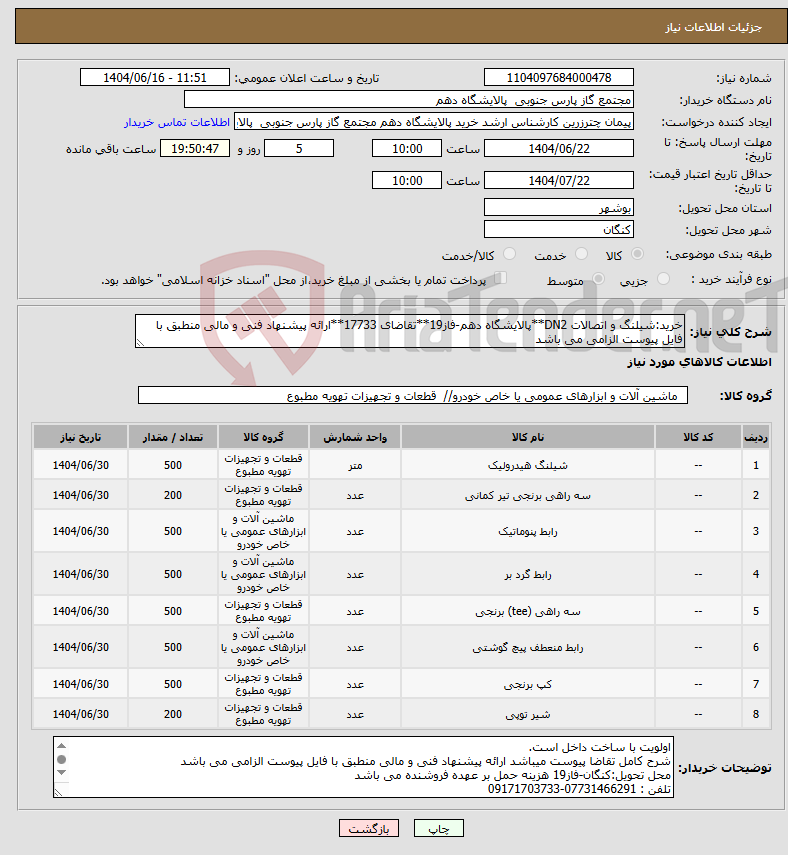Click the گروه کالا column header
The width and height of the screenshot is (788, 855).
pos(263,437)
